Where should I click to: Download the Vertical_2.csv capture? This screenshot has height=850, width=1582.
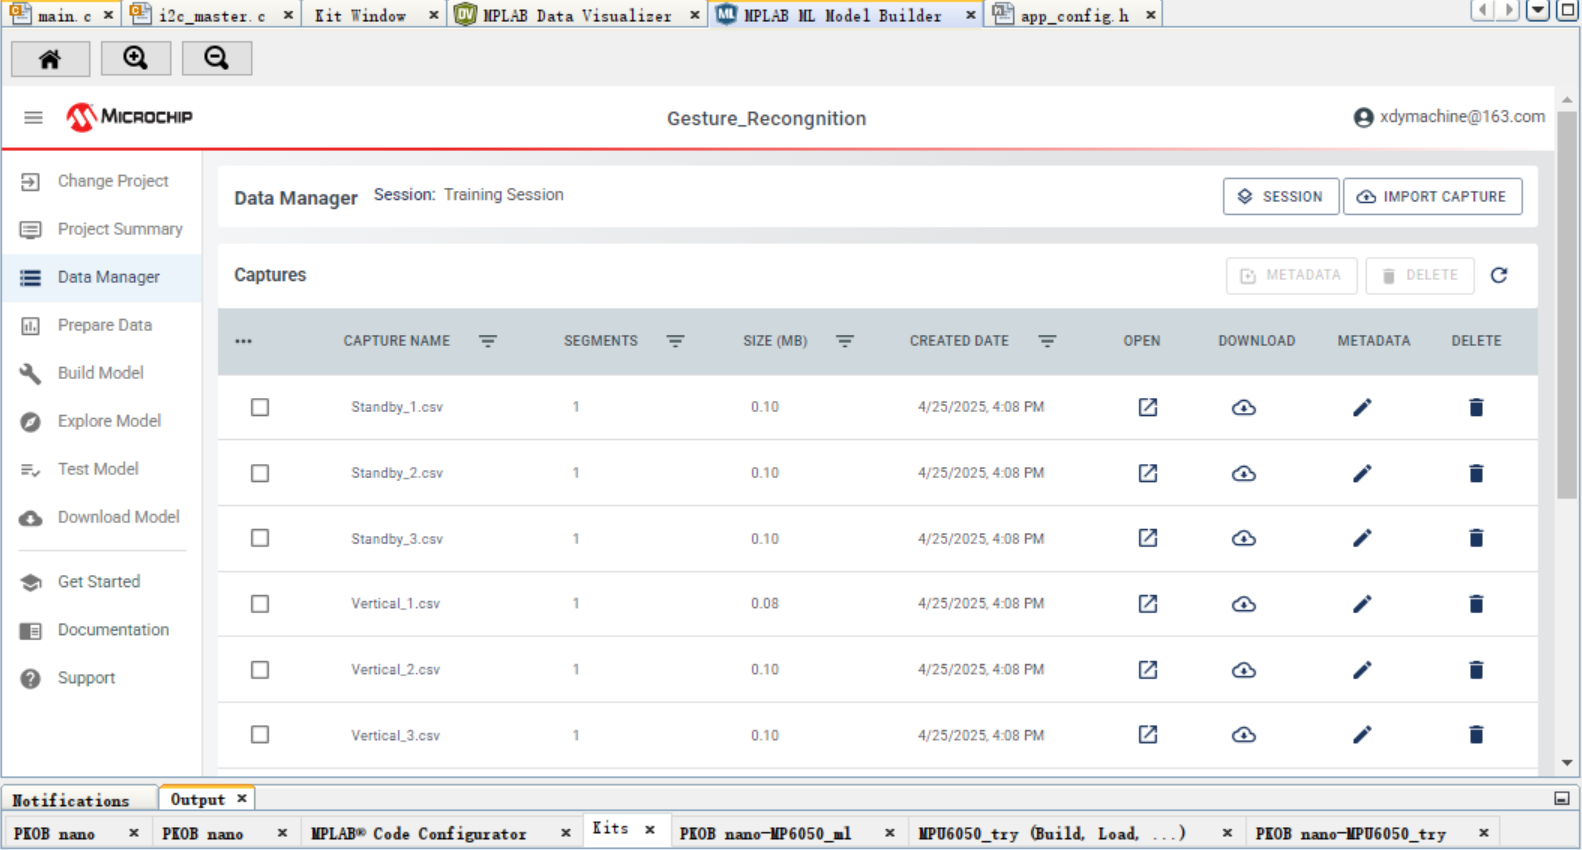point(1243,670)
